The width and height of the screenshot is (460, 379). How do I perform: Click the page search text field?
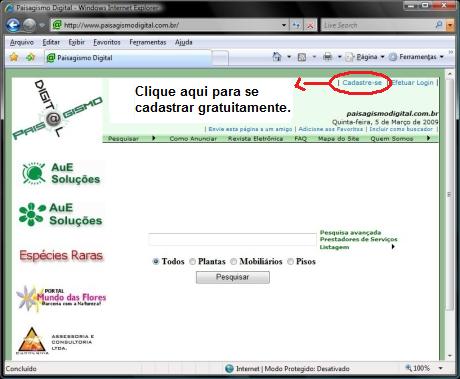232,239
